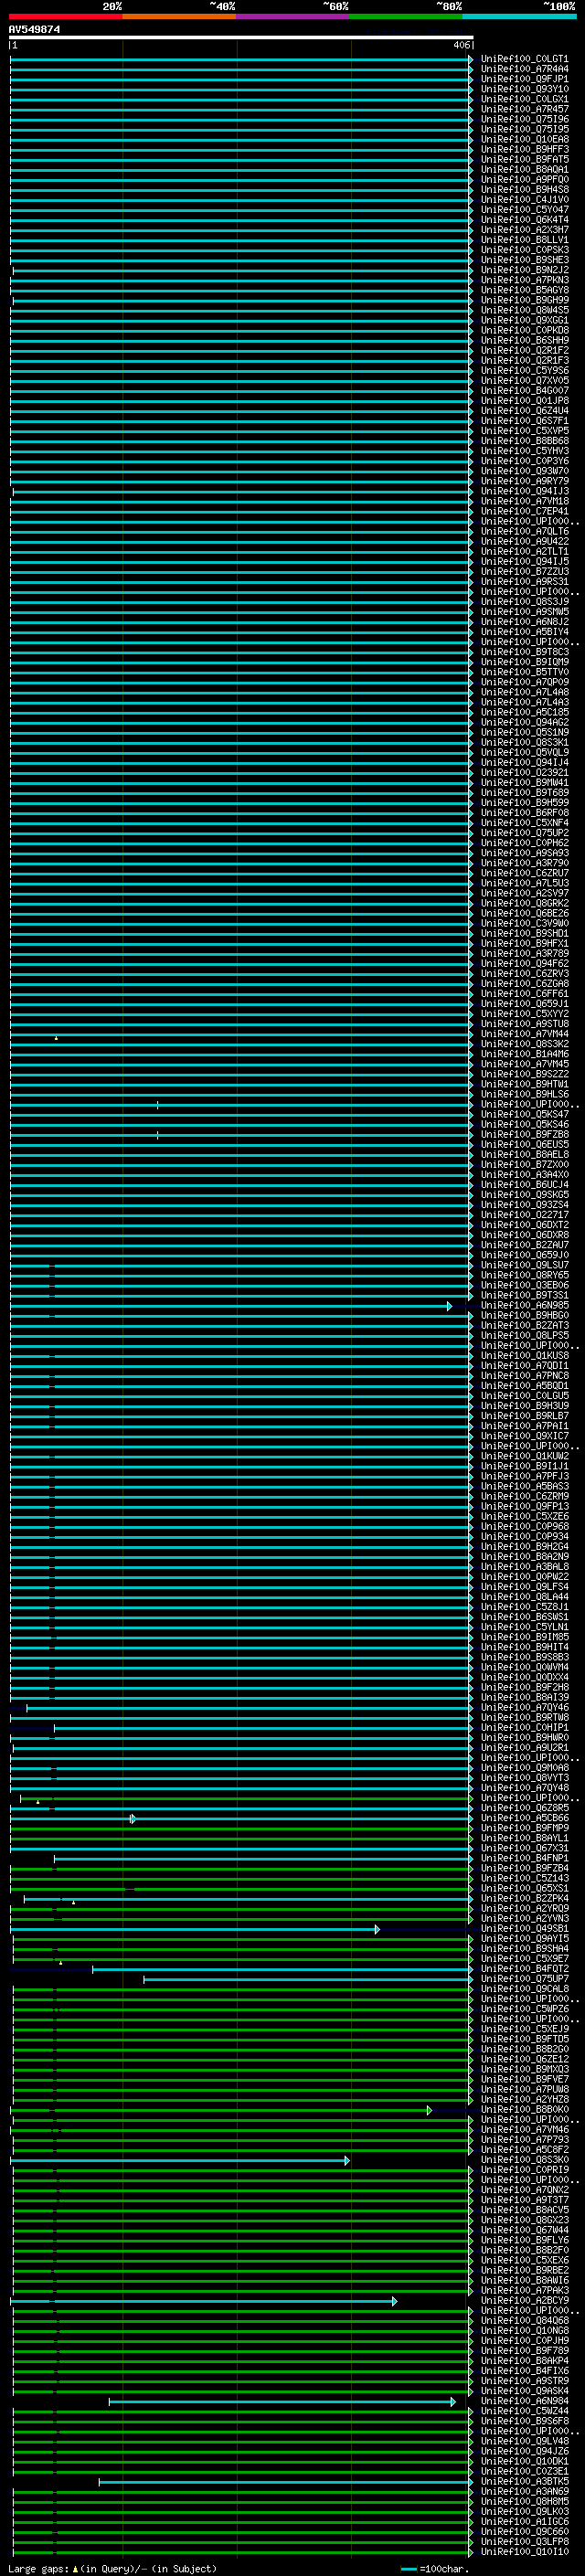
Task: Open hit UniRef100_Q75UP7
Action: 524,1979
